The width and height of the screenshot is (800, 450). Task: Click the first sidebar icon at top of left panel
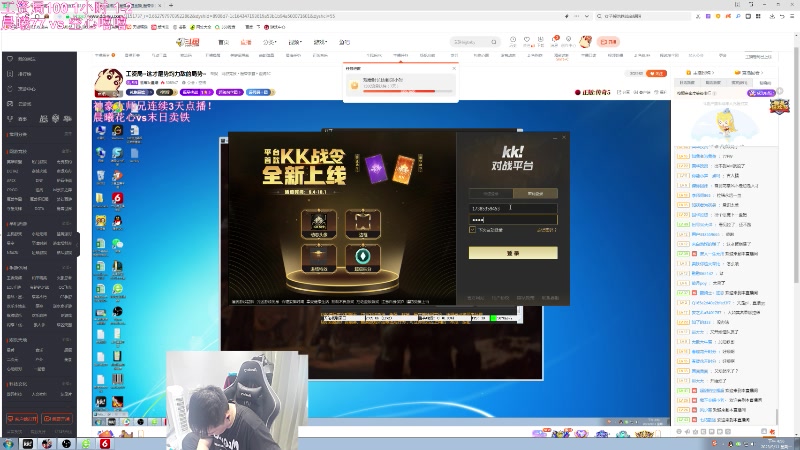point(10,59)
